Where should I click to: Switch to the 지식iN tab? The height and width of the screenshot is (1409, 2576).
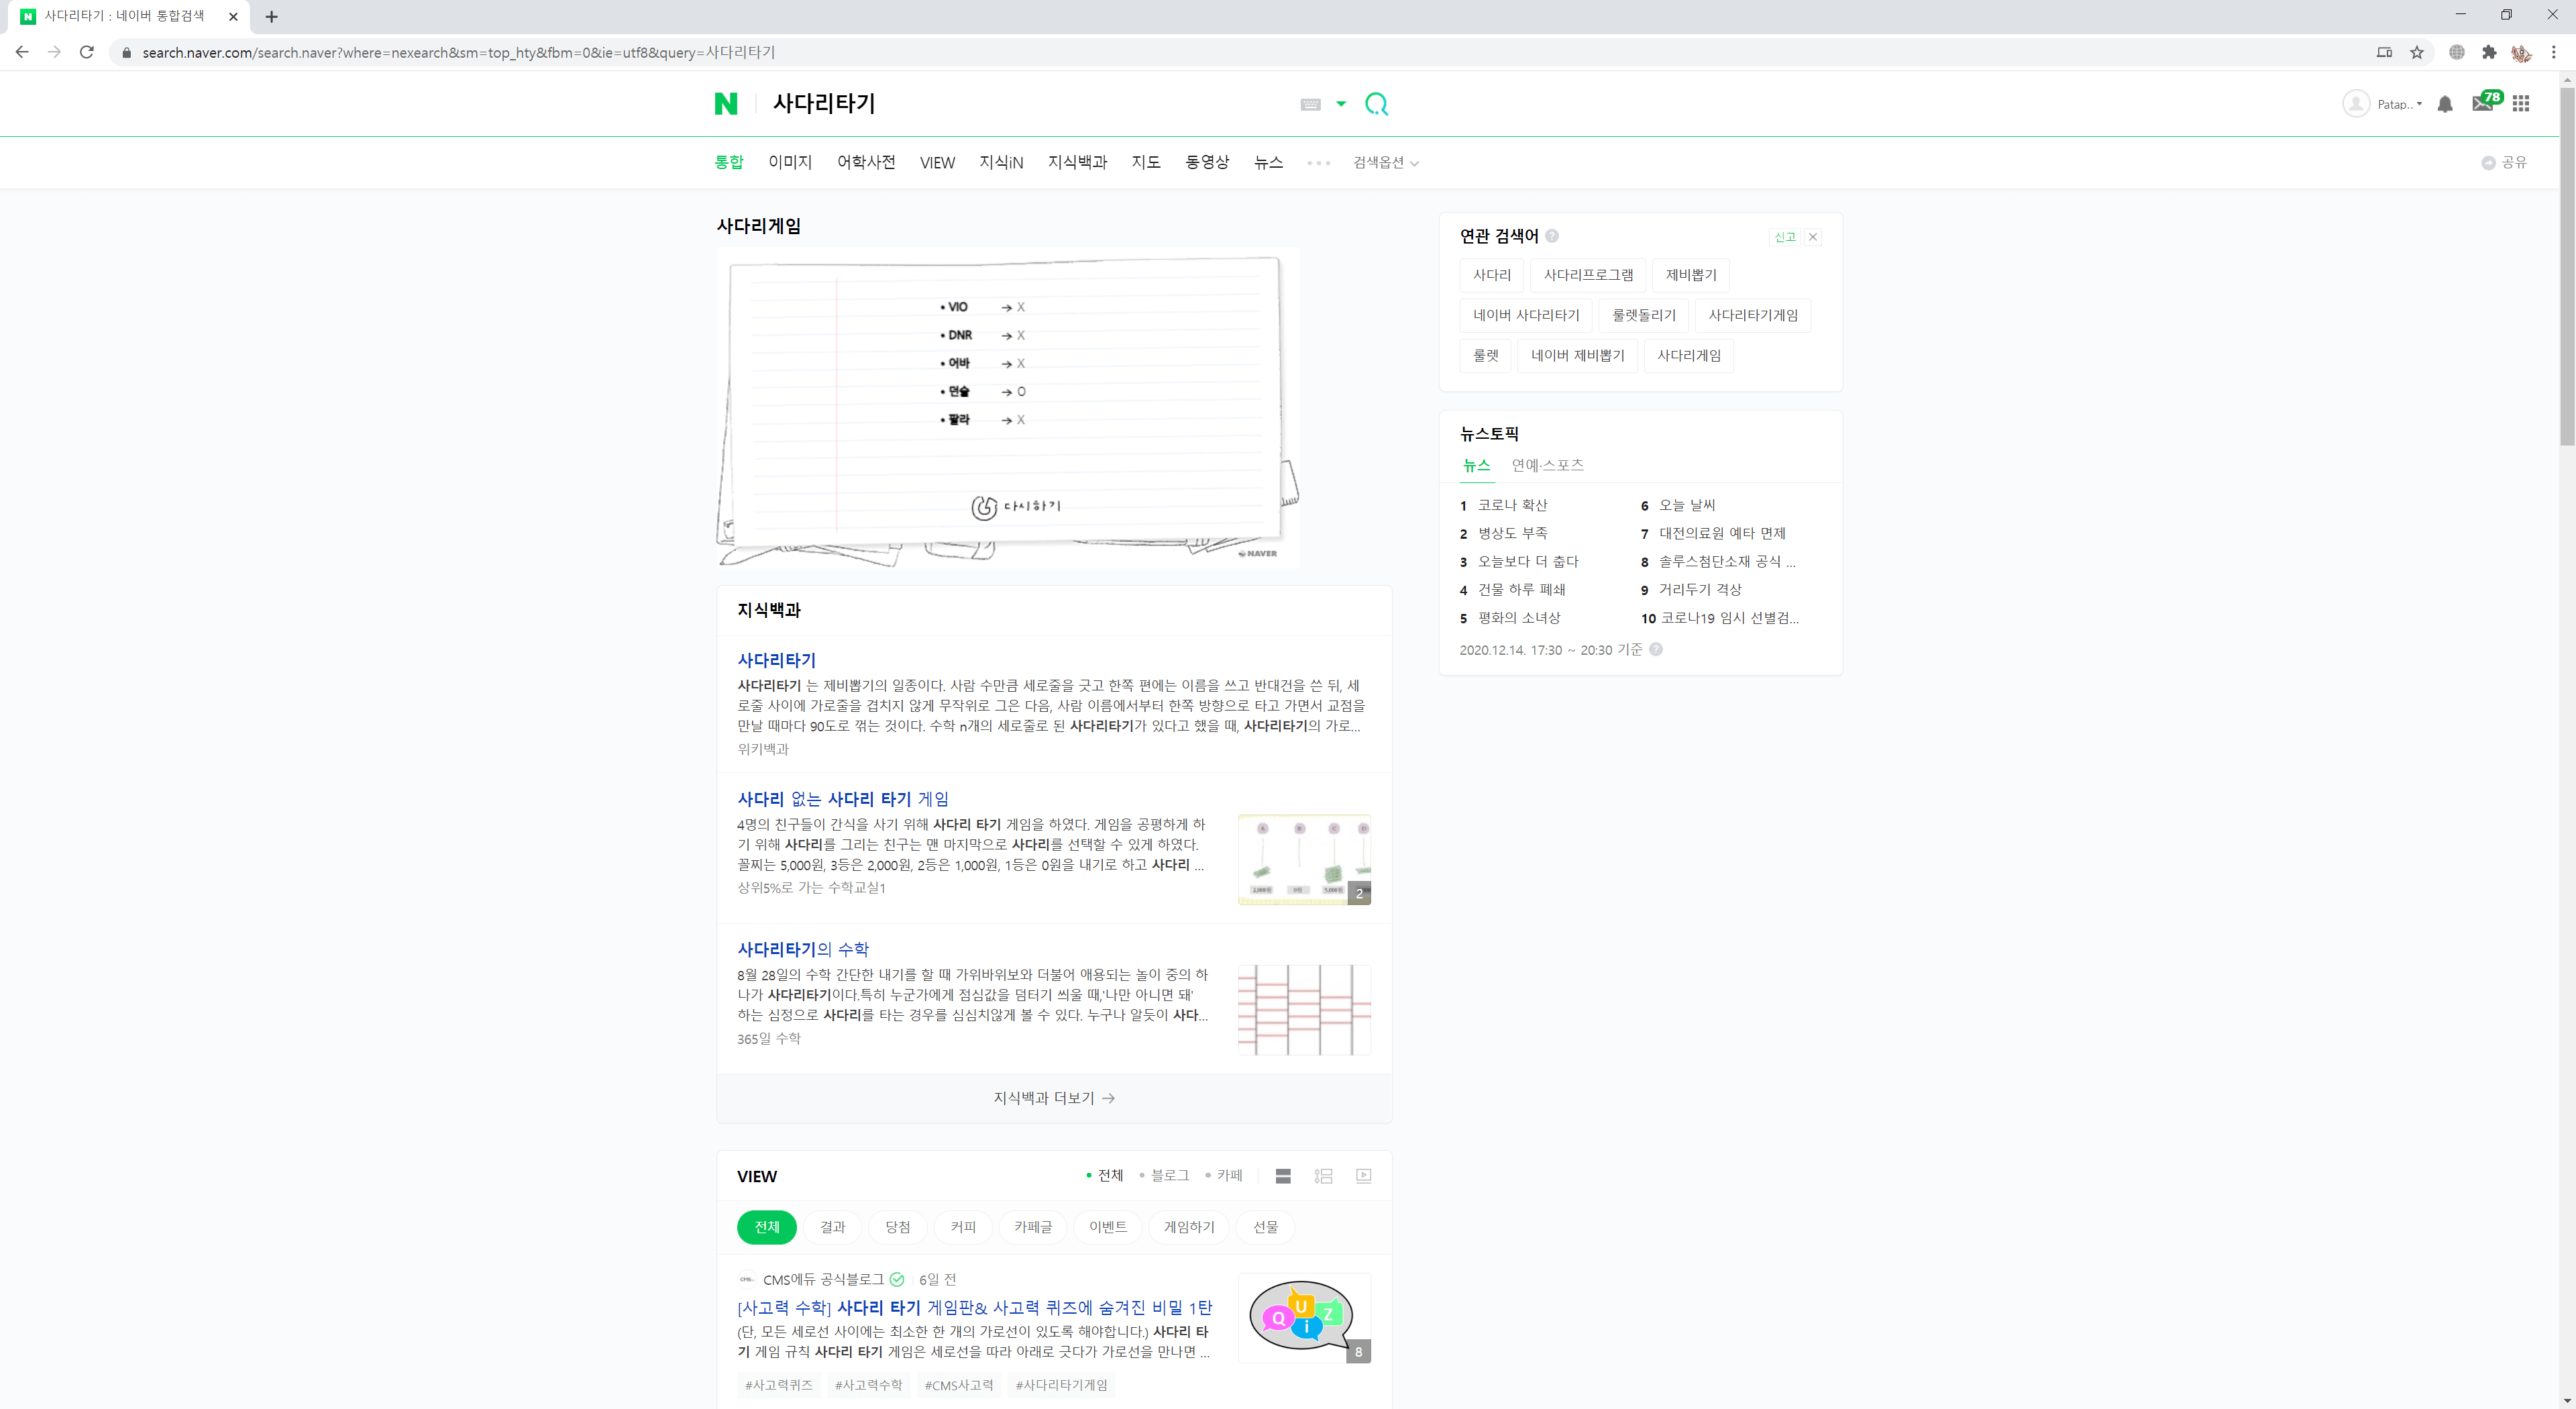[1001, 162]
